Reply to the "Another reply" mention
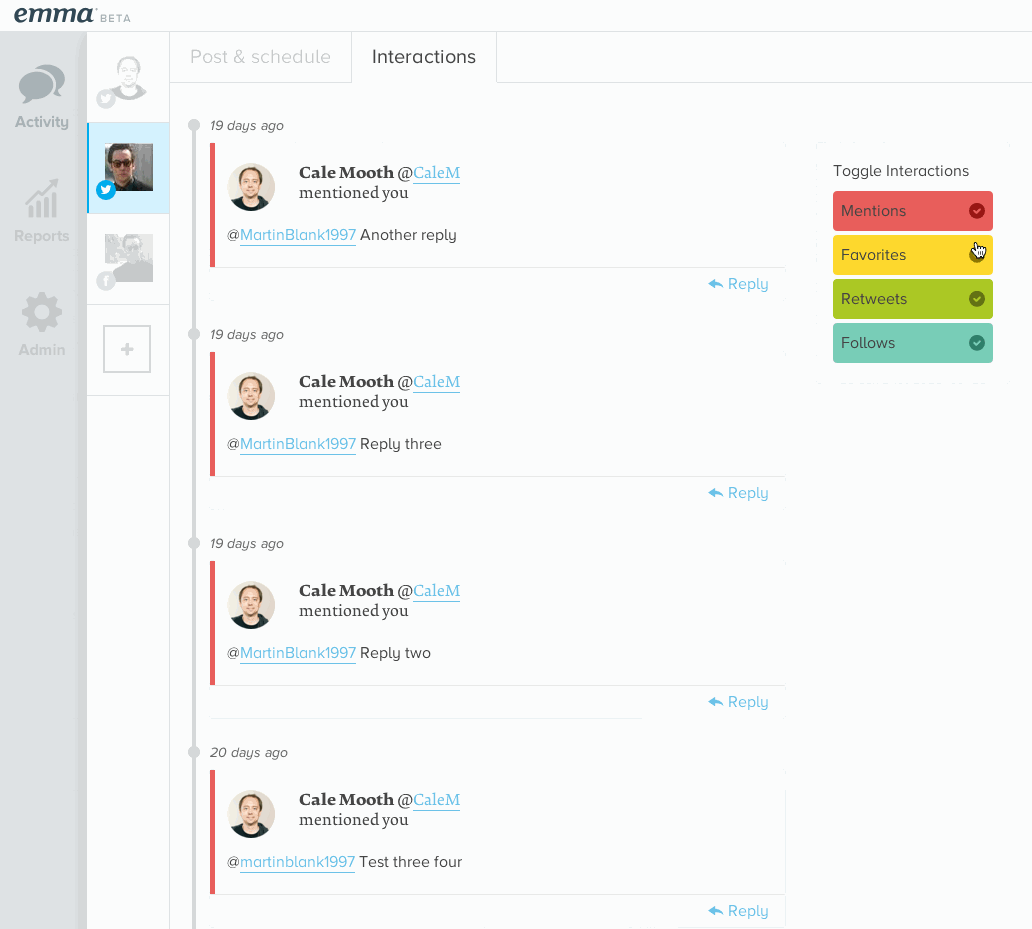This screenshot has width=1032, height=929. (738, 284)
